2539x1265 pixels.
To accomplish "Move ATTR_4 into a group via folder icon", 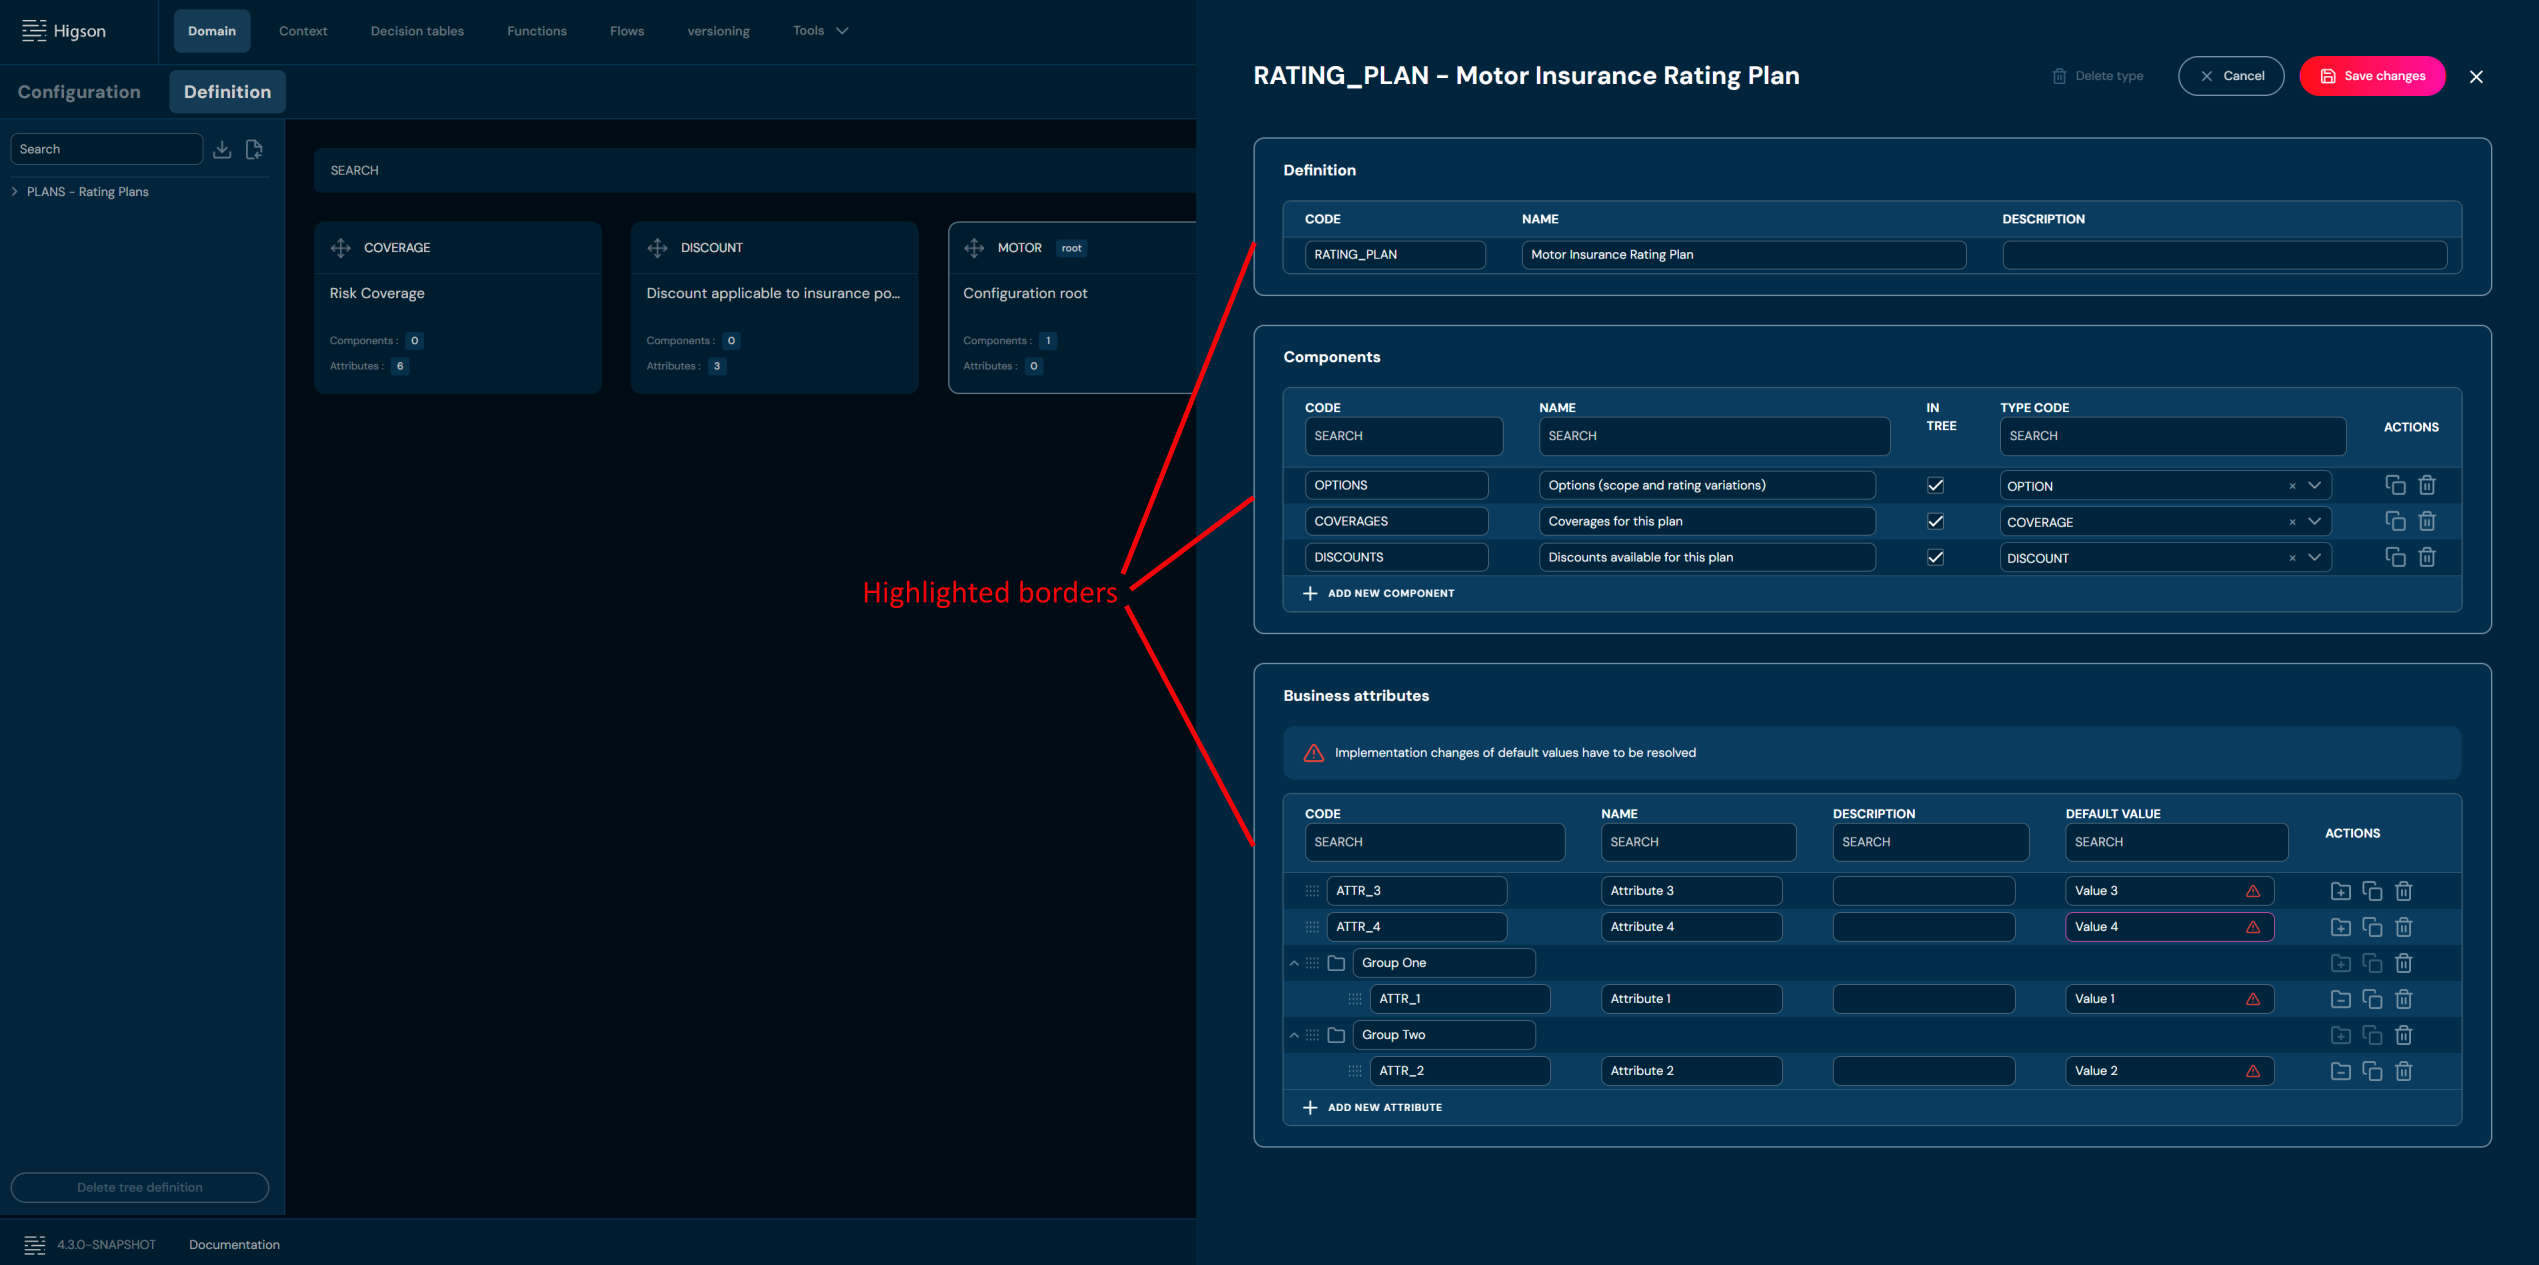I will (x=2340, y=927).
